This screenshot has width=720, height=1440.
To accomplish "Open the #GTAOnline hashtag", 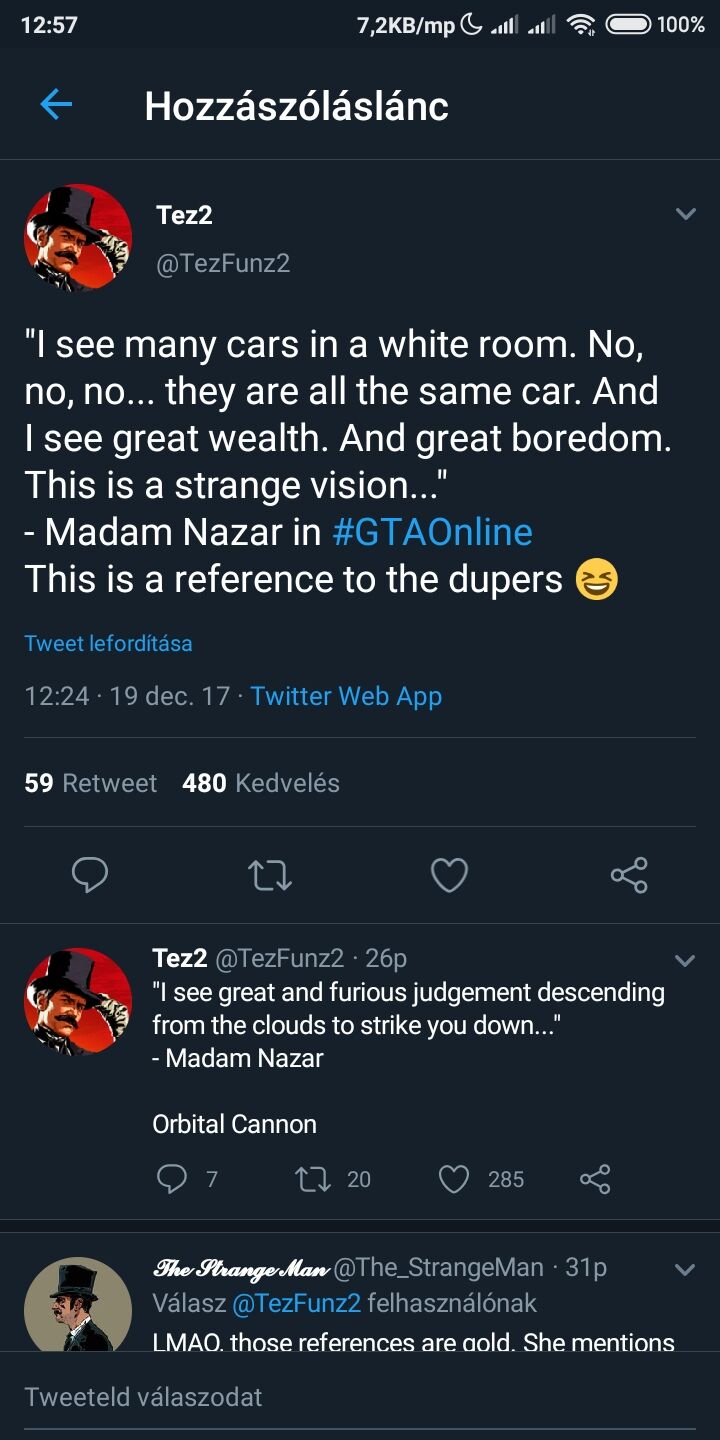I will [x=432, y=532].
